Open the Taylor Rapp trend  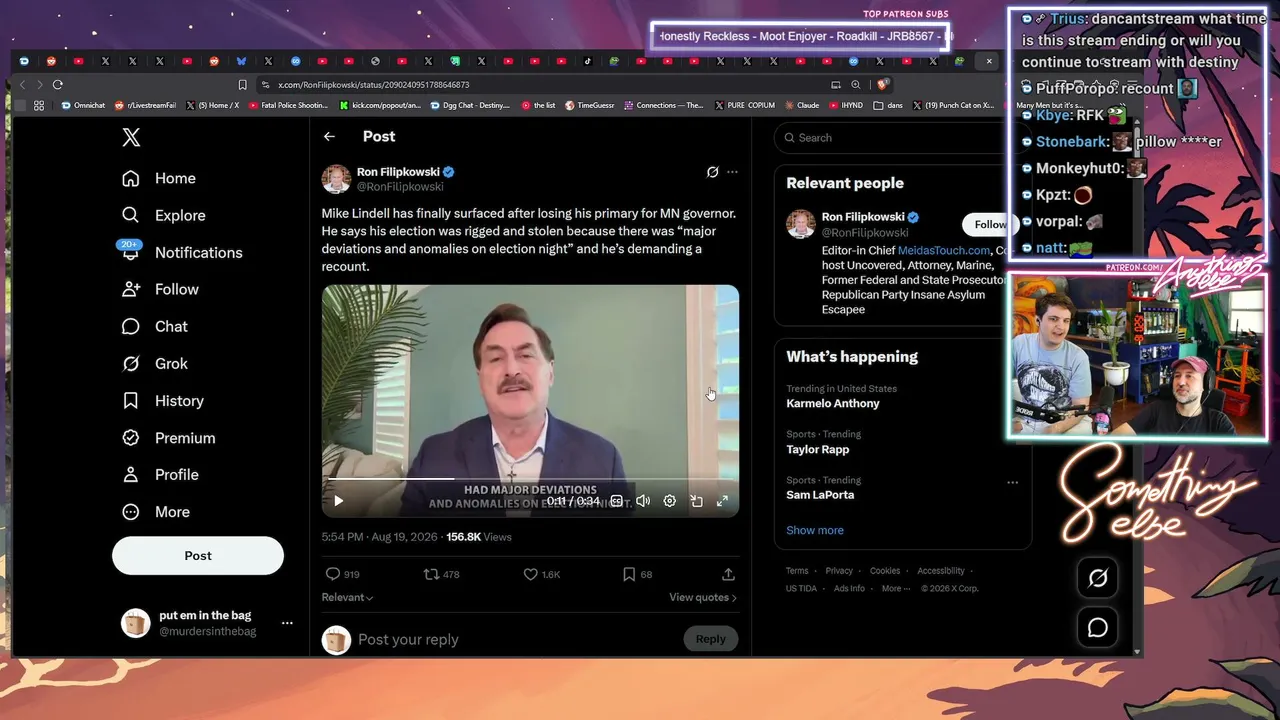tap(818, 449)
